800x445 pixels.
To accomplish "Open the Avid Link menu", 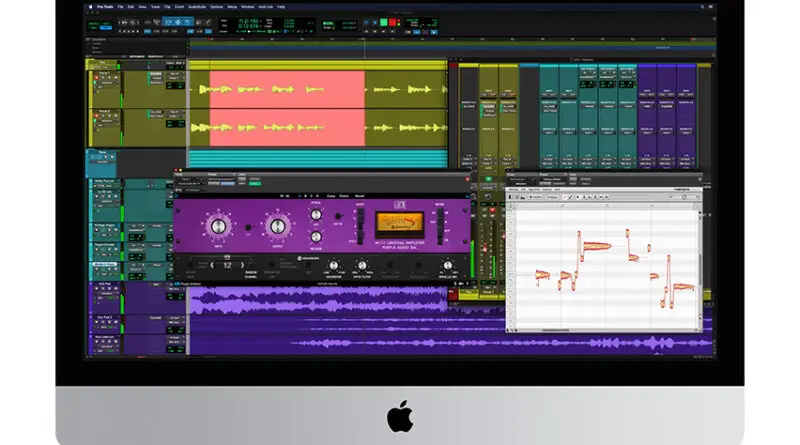I will pyautogui.click(x=266, y=7).
